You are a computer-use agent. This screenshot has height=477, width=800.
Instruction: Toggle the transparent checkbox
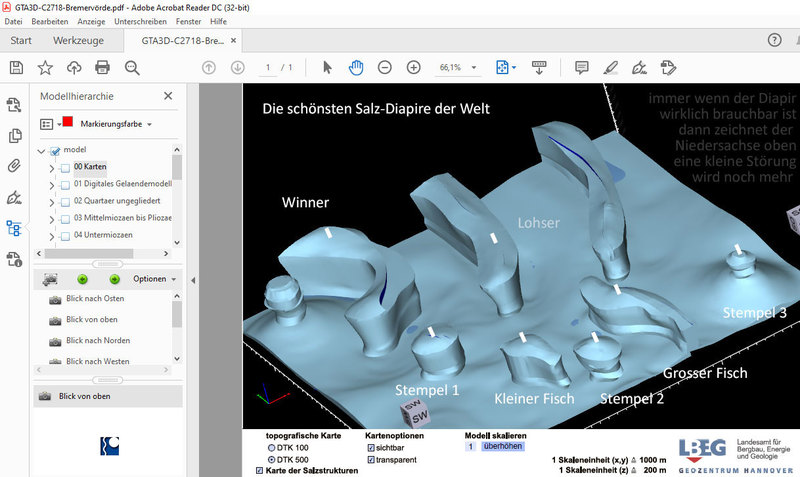point(371,460)
